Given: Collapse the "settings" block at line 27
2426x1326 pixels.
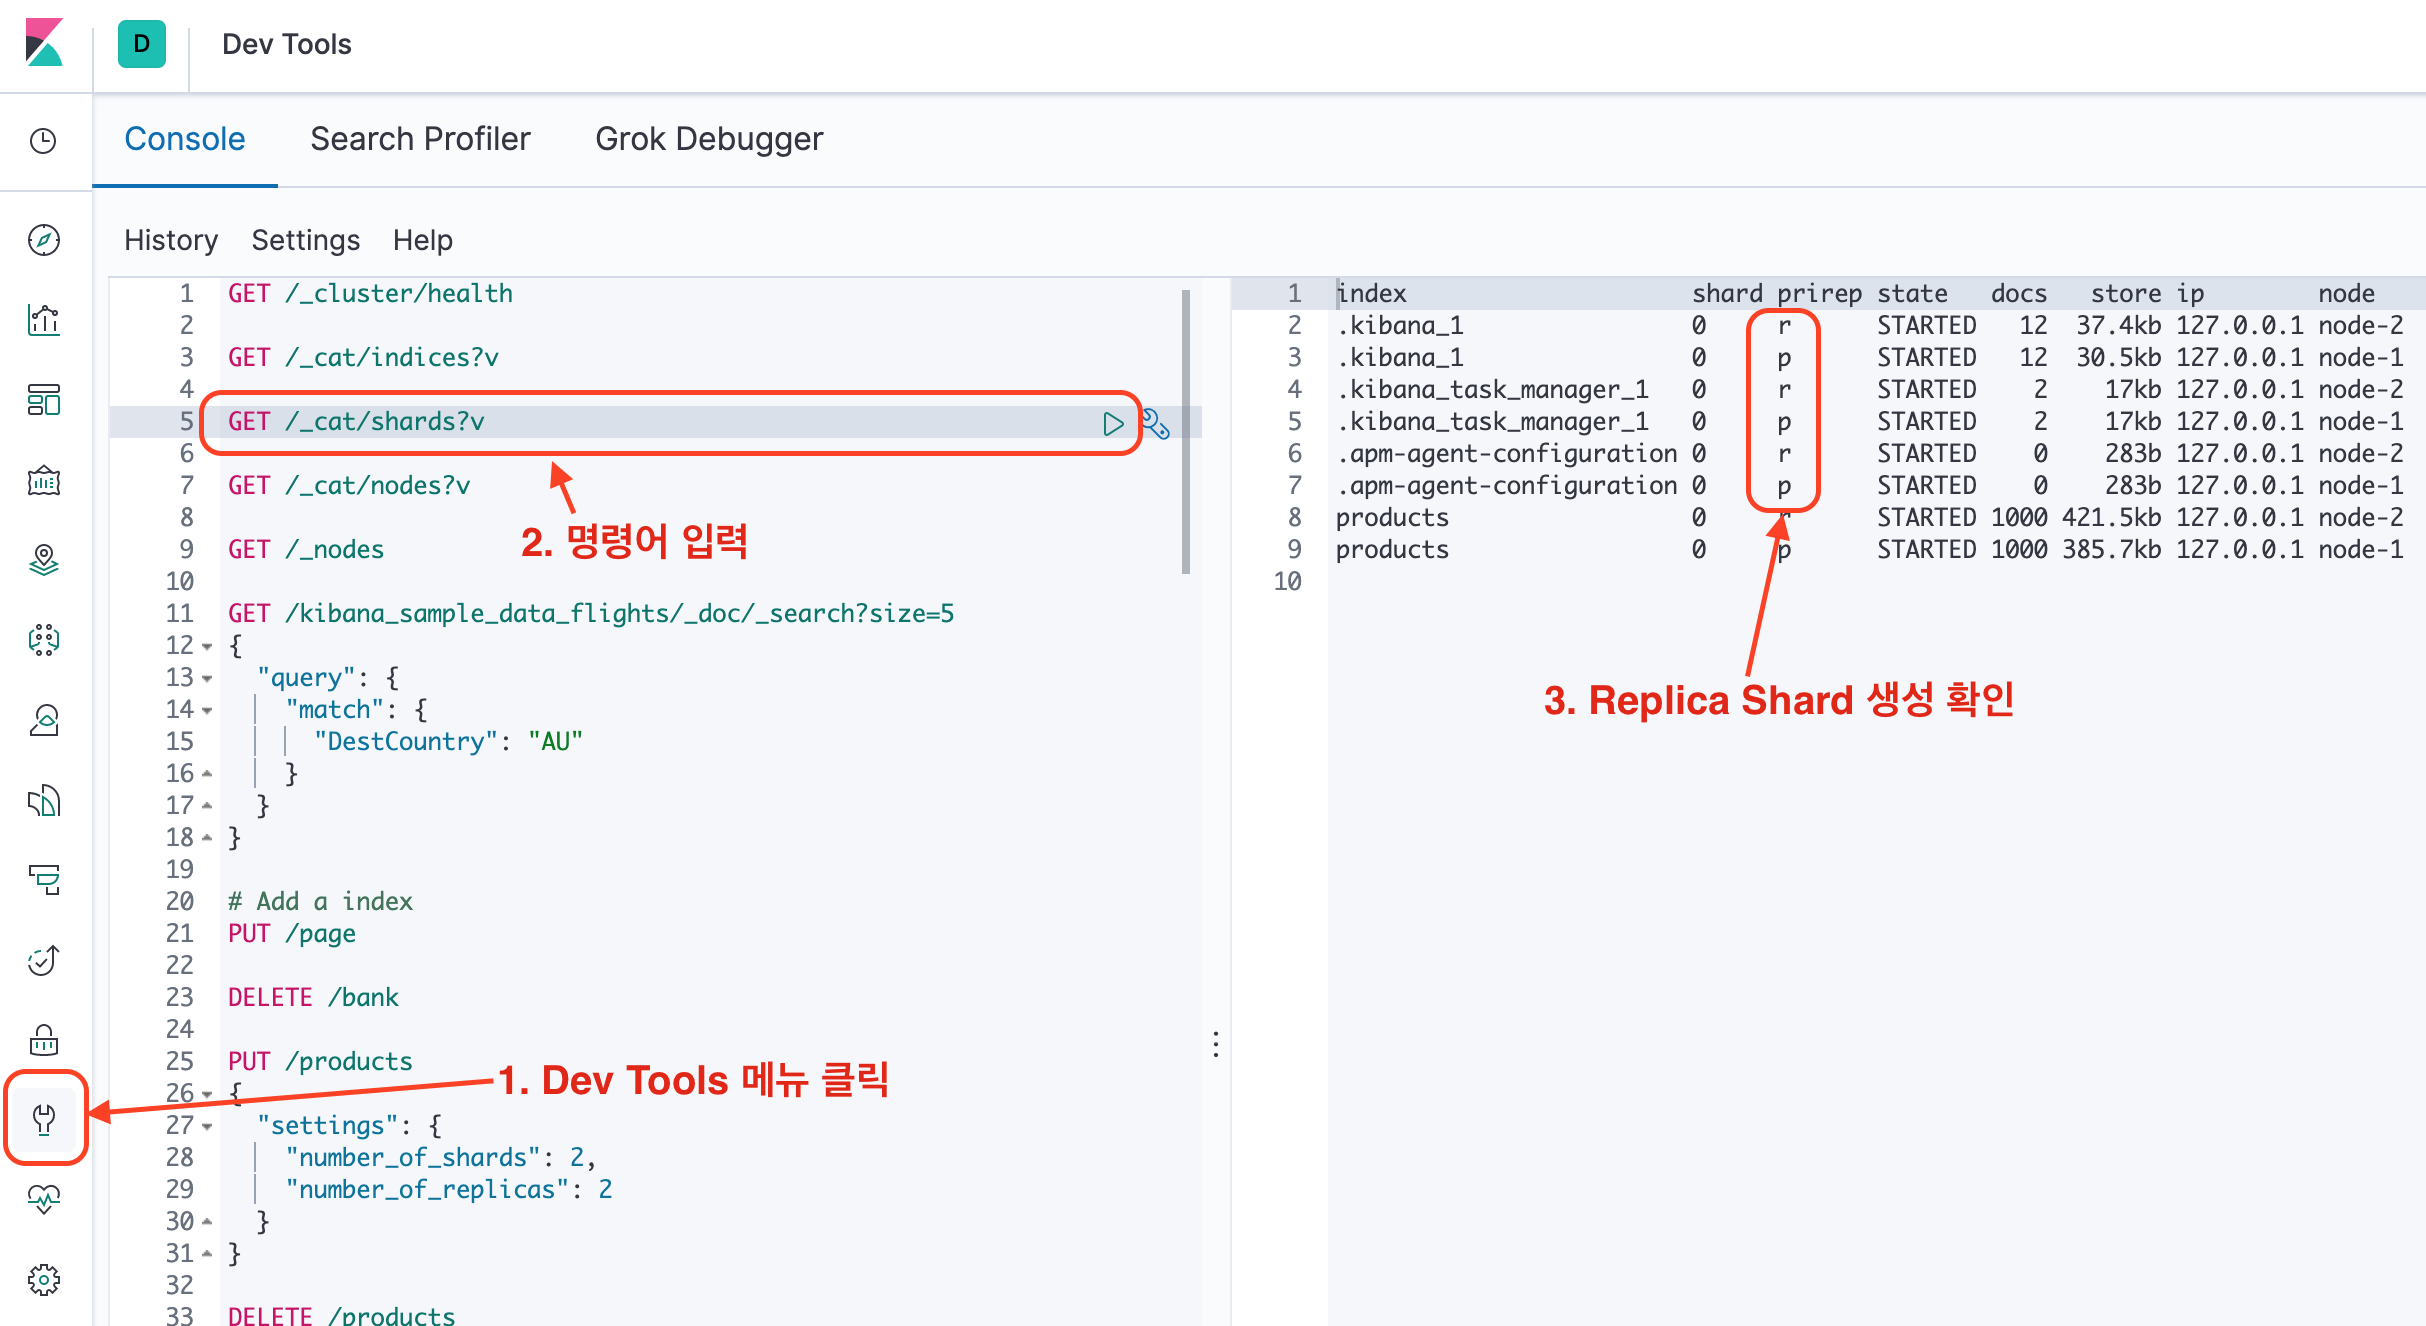Looking at the screenshot, I should tap(207, 1127).
